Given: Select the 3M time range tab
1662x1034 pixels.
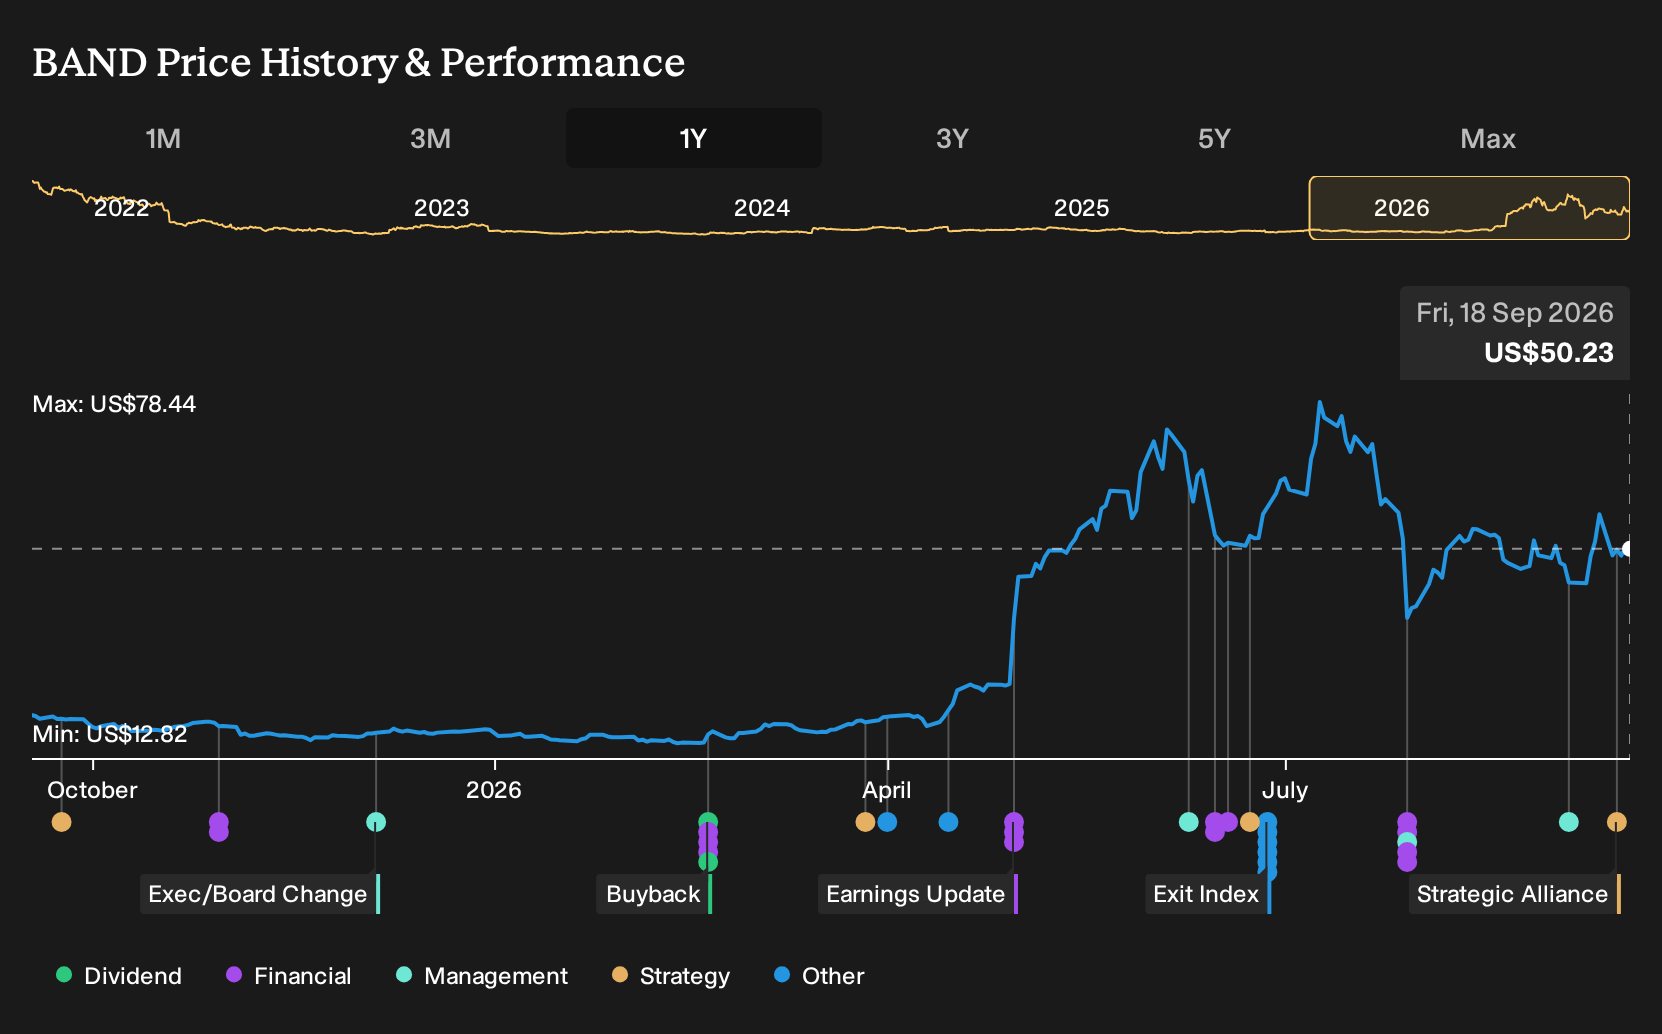Looking at the screenshot, I should pos(430,139).
